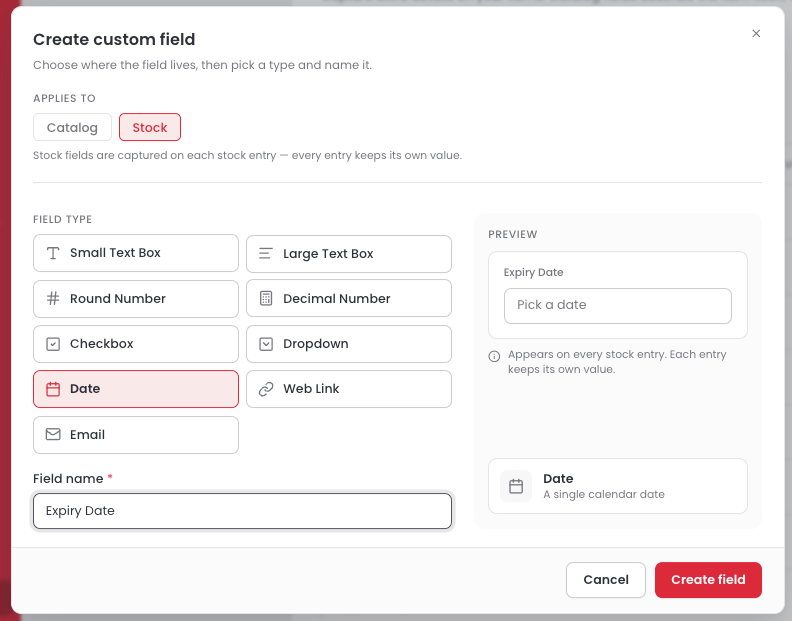Screen dimensions: 792x621
Task: Select the Dropdown field type
Action: click(x=349, y=344)
